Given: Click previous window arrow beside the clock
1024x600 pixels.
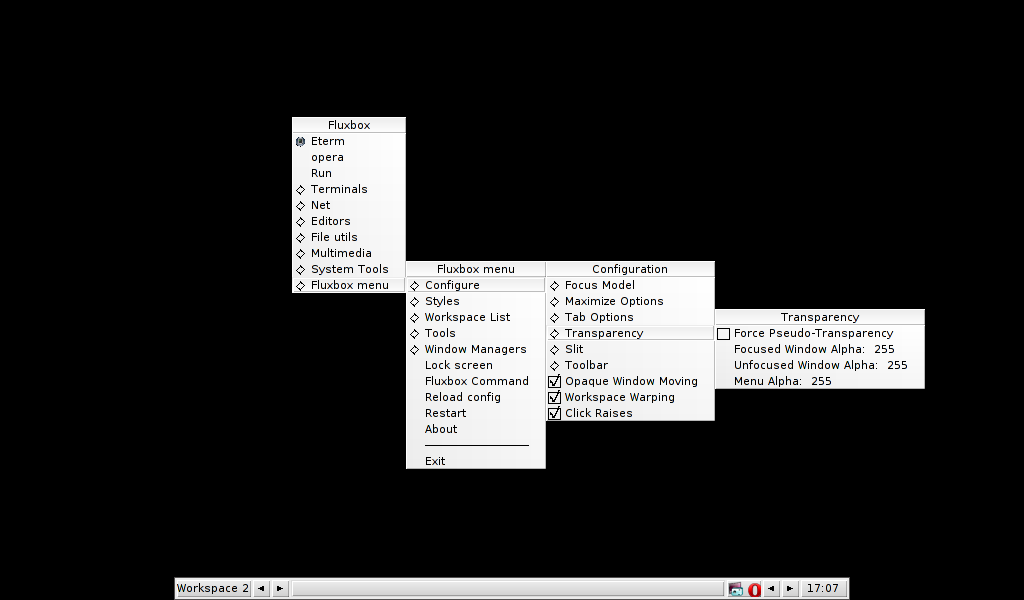Looking at the screenshot, I should 771,589.
